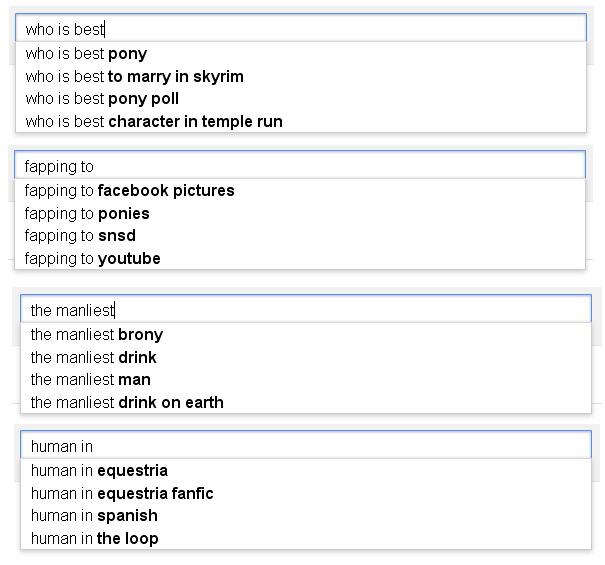The image size is (605, 565).
Task: Choose 'human in the loop' suggestion
Action: coord(95,539)
